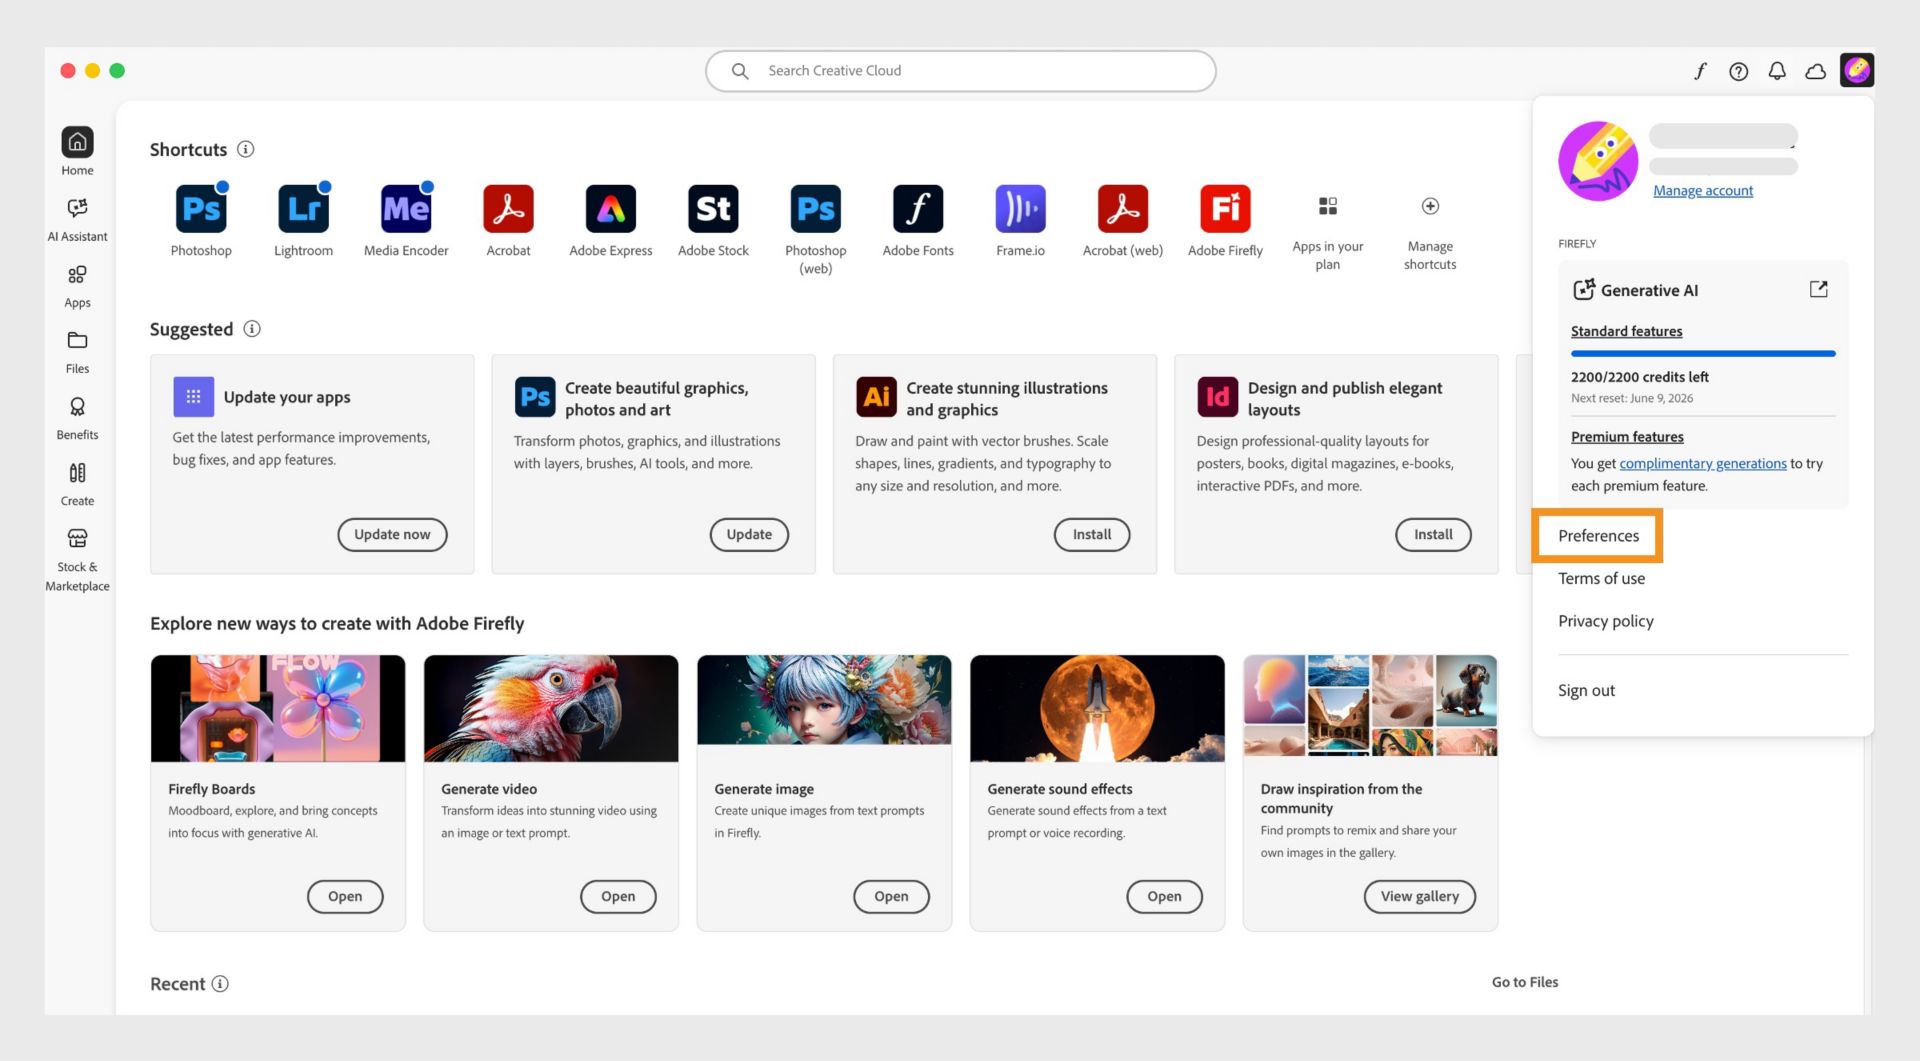Click the '2200/2200 credits left' text
This screenshot has height=1061, width=1920.
1639,377
